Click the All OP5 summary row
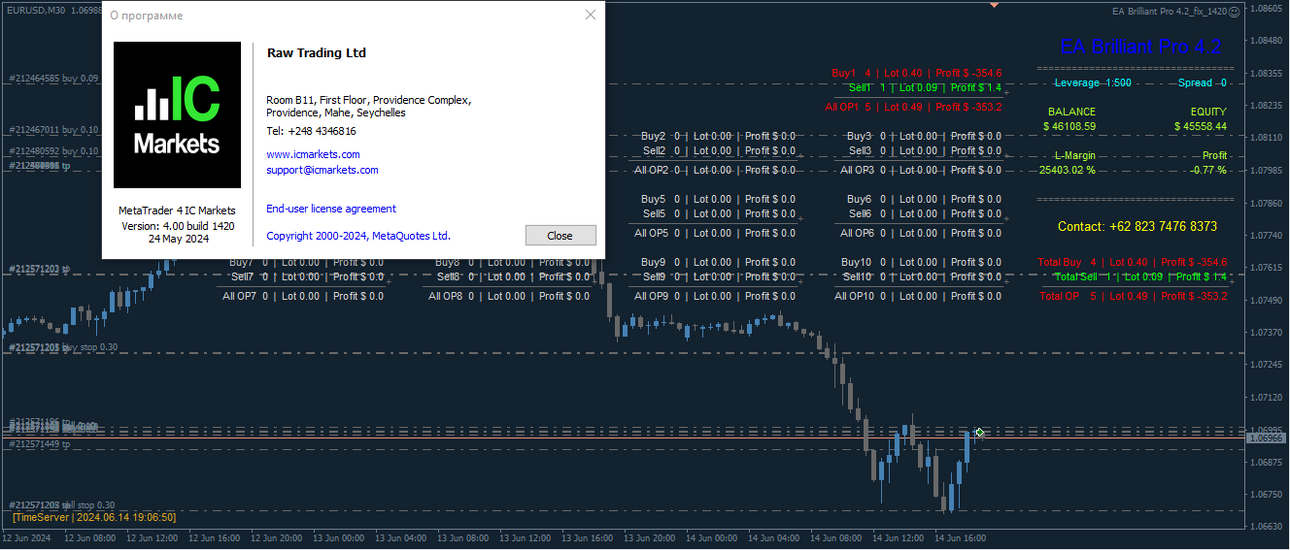This screenshot has width=1290, height=551. (x=715, y=233)
